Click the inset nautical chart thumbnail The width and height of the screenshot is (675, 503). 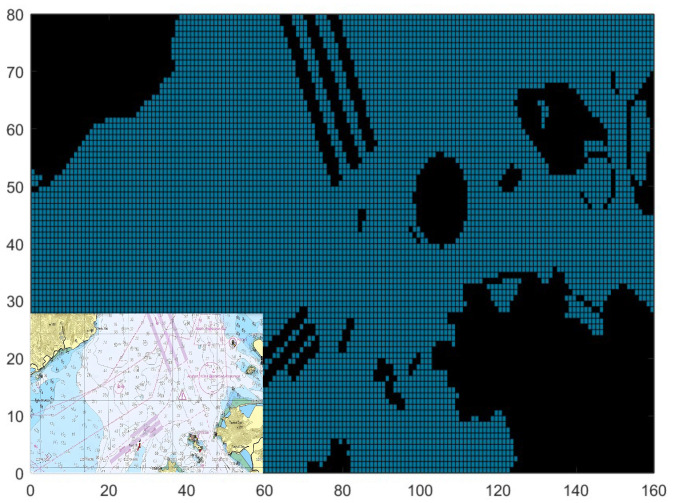click(x=146, y=393)
